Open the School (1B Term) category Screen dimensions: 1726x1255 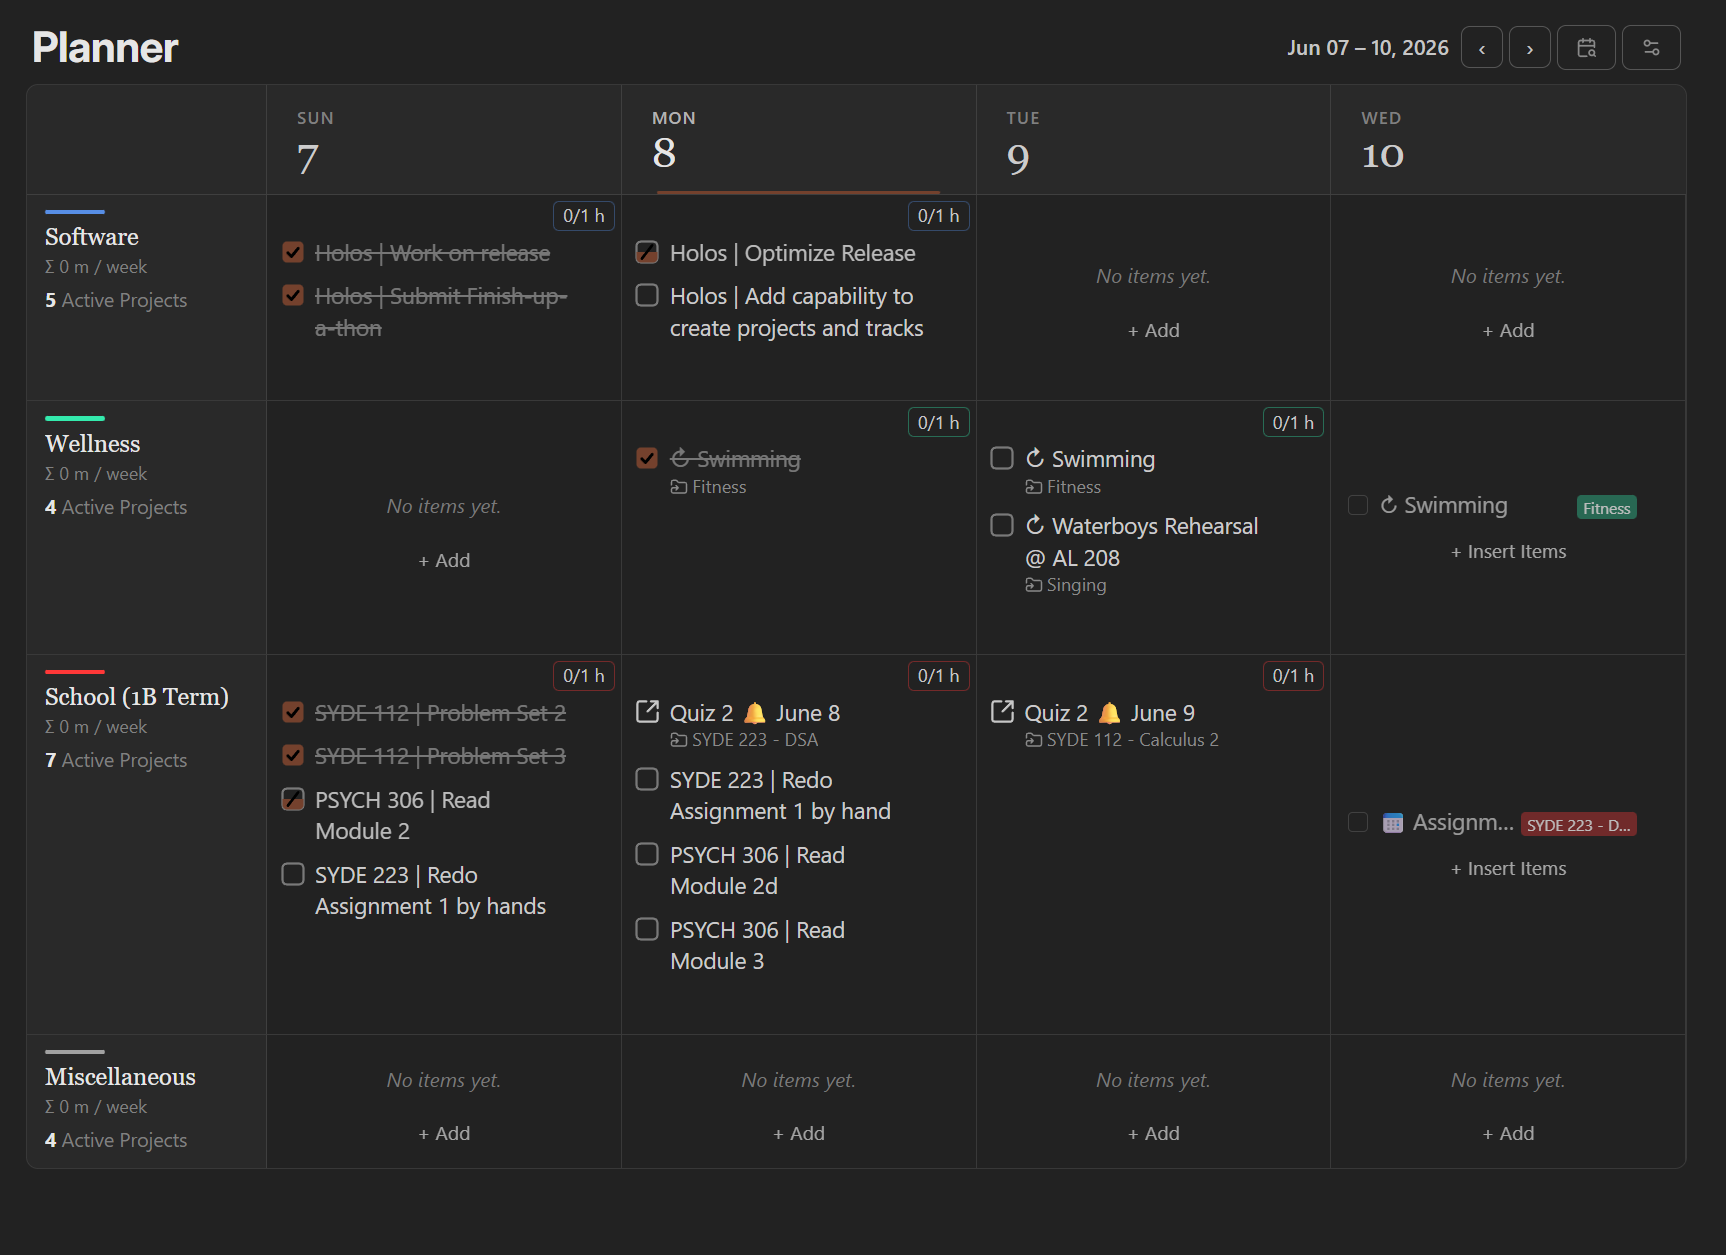137,697
